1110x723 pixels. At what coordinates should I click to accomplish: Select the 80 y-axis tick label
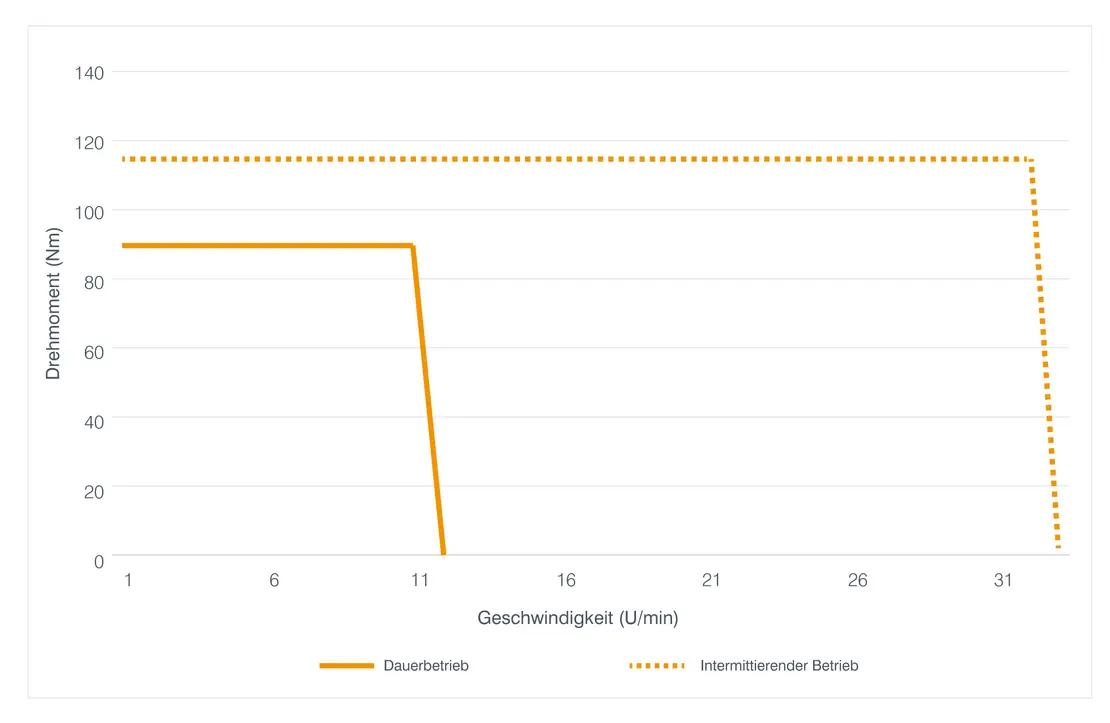click(x=94, y=281)
